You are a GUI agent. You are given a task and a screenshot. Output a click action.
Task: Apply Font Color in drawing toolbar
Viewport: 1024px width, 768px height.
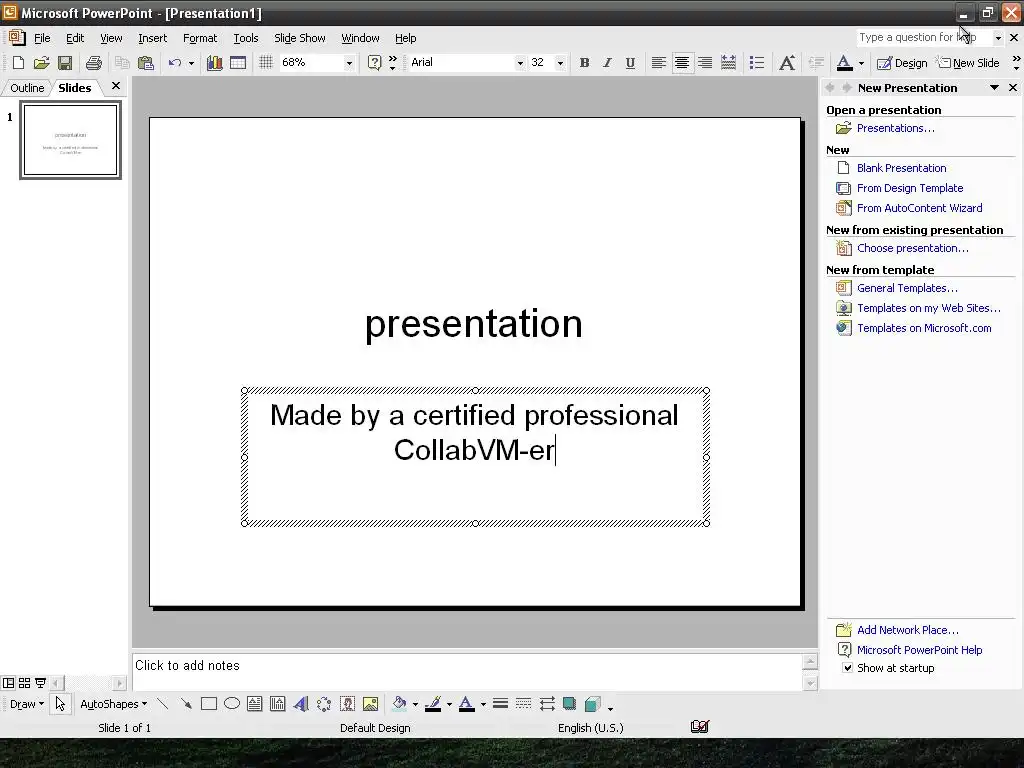[x=467, y=703]
